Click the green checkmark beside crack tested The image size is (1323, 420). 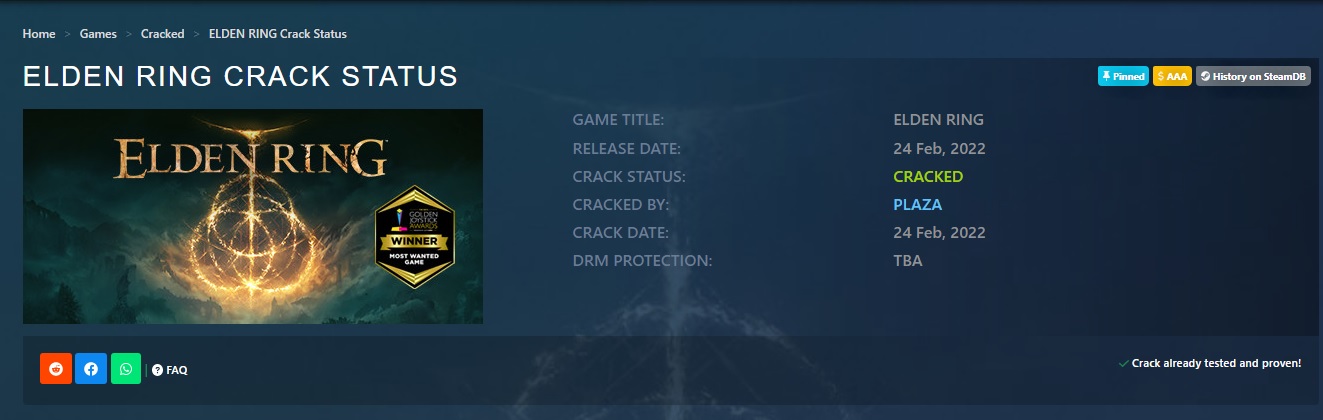pyautogui.click(x=1124, y=364)
